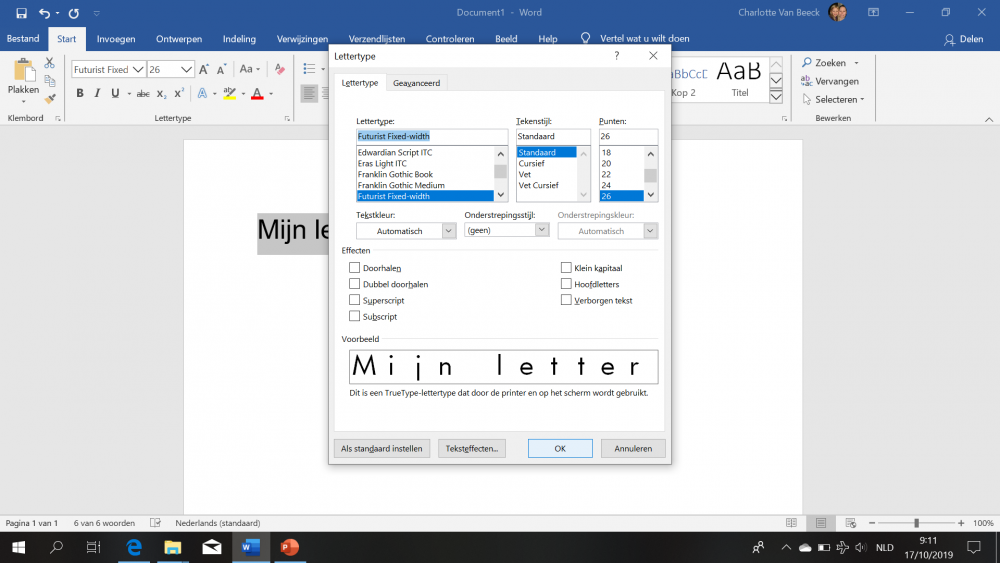Click the Italic icon in the ribbon
This screenshot has width=1000, height=563.
pos(97,94)
